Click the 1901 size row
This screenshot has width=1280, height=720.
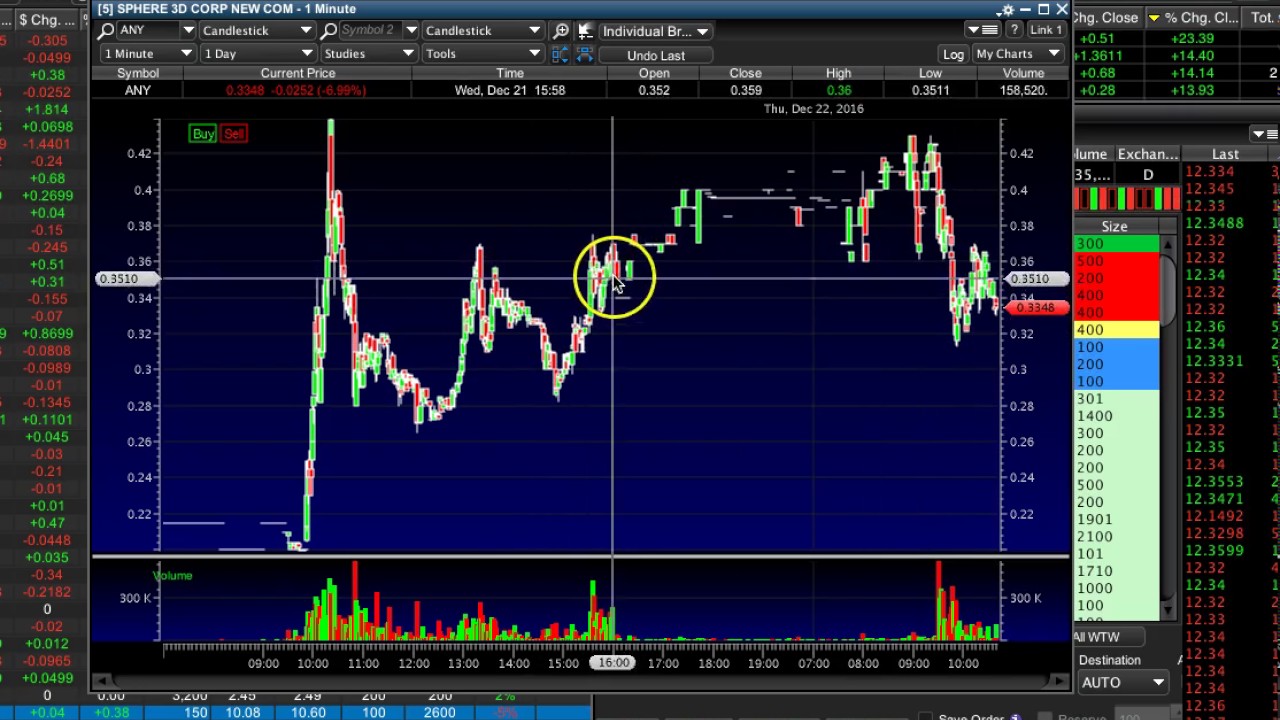(1115, 519)
